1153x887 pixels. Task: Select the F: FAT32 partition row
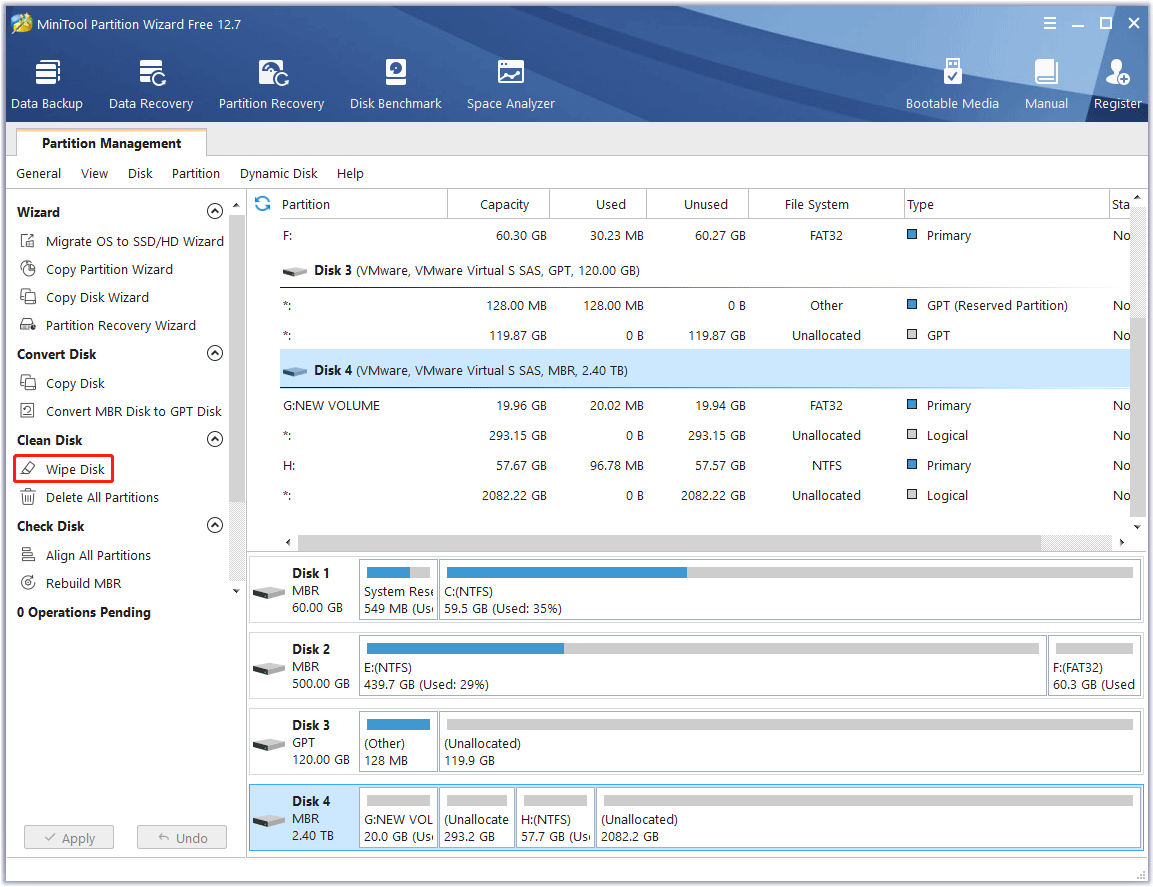click(x=704, y=235)
